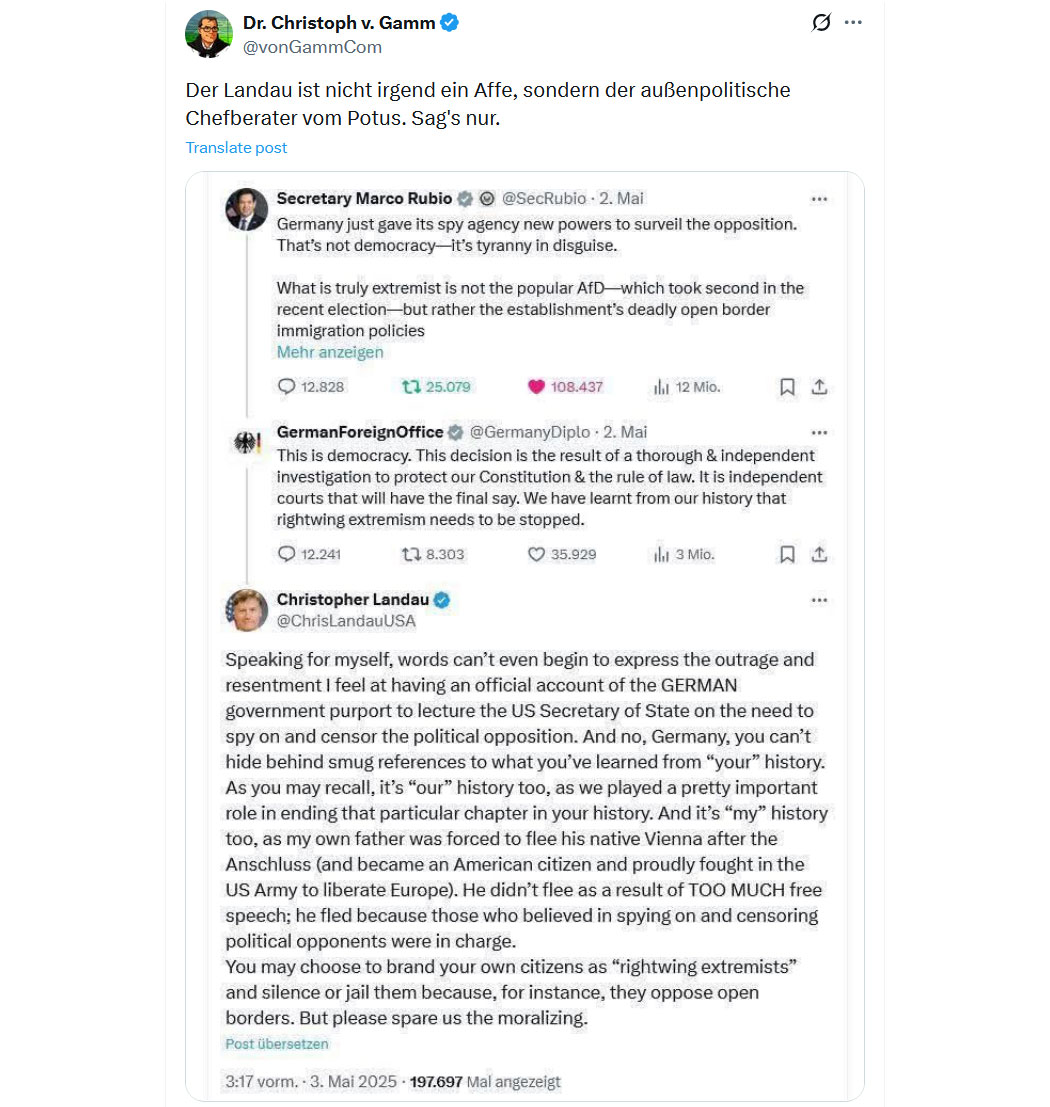Toggle bookmark on Rubio's tweet
This screenshot has width=1050, height=1107.
[x=787, y=387]
